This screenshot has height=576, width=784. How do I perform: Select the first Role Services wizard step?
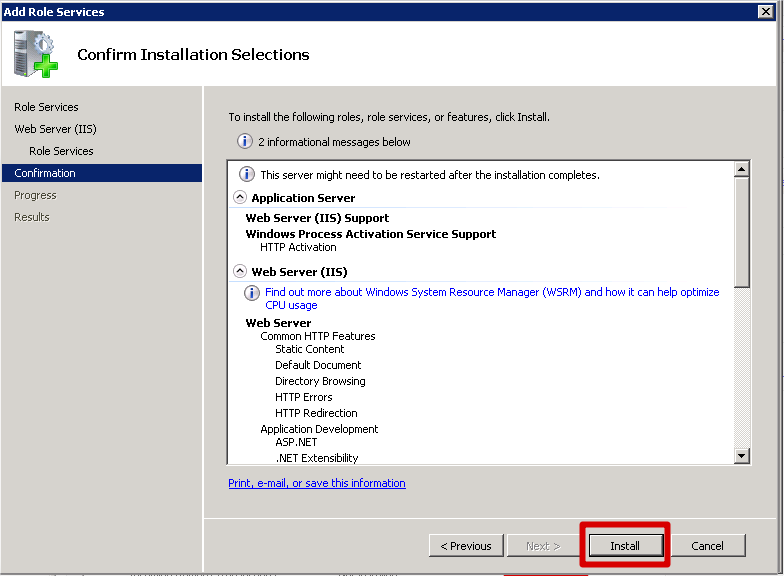(46, 107)
